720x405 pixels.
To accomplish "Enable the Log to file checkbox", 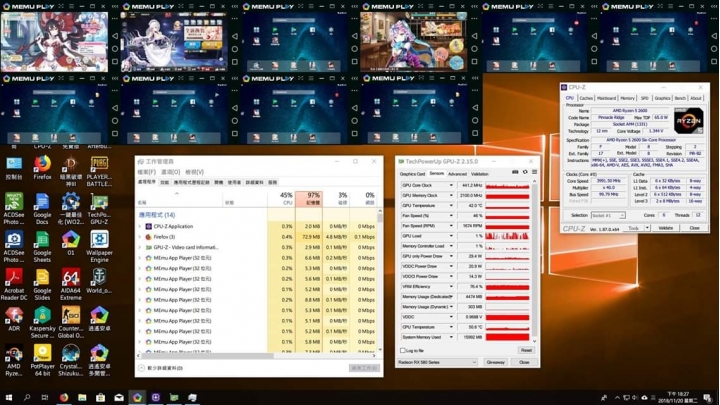I will pos(403,350).
